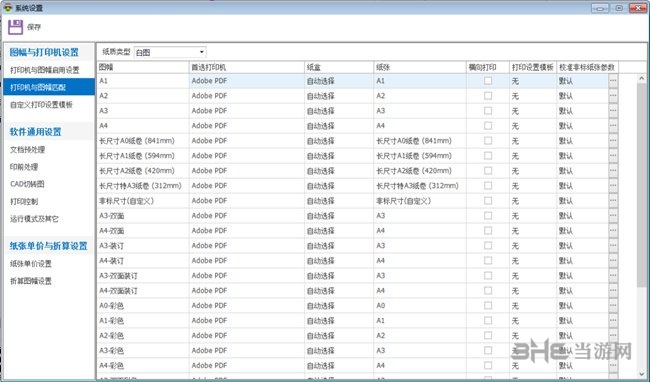Open 印前处理 settings page
This screenshot has width=650, height=382.
coord(24,167)
